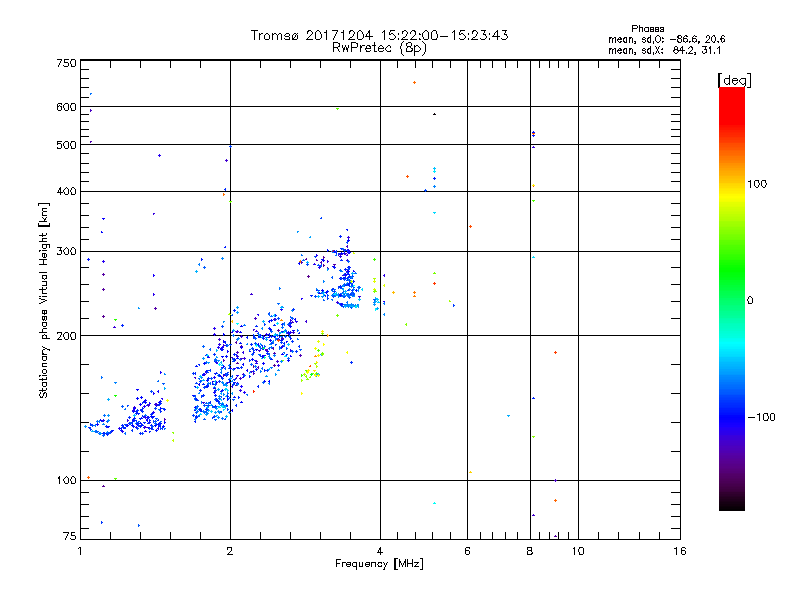The width and height of the screenshot is (800, 600).
Task: Click the y-axis tick label '500'
Action: 66,145
